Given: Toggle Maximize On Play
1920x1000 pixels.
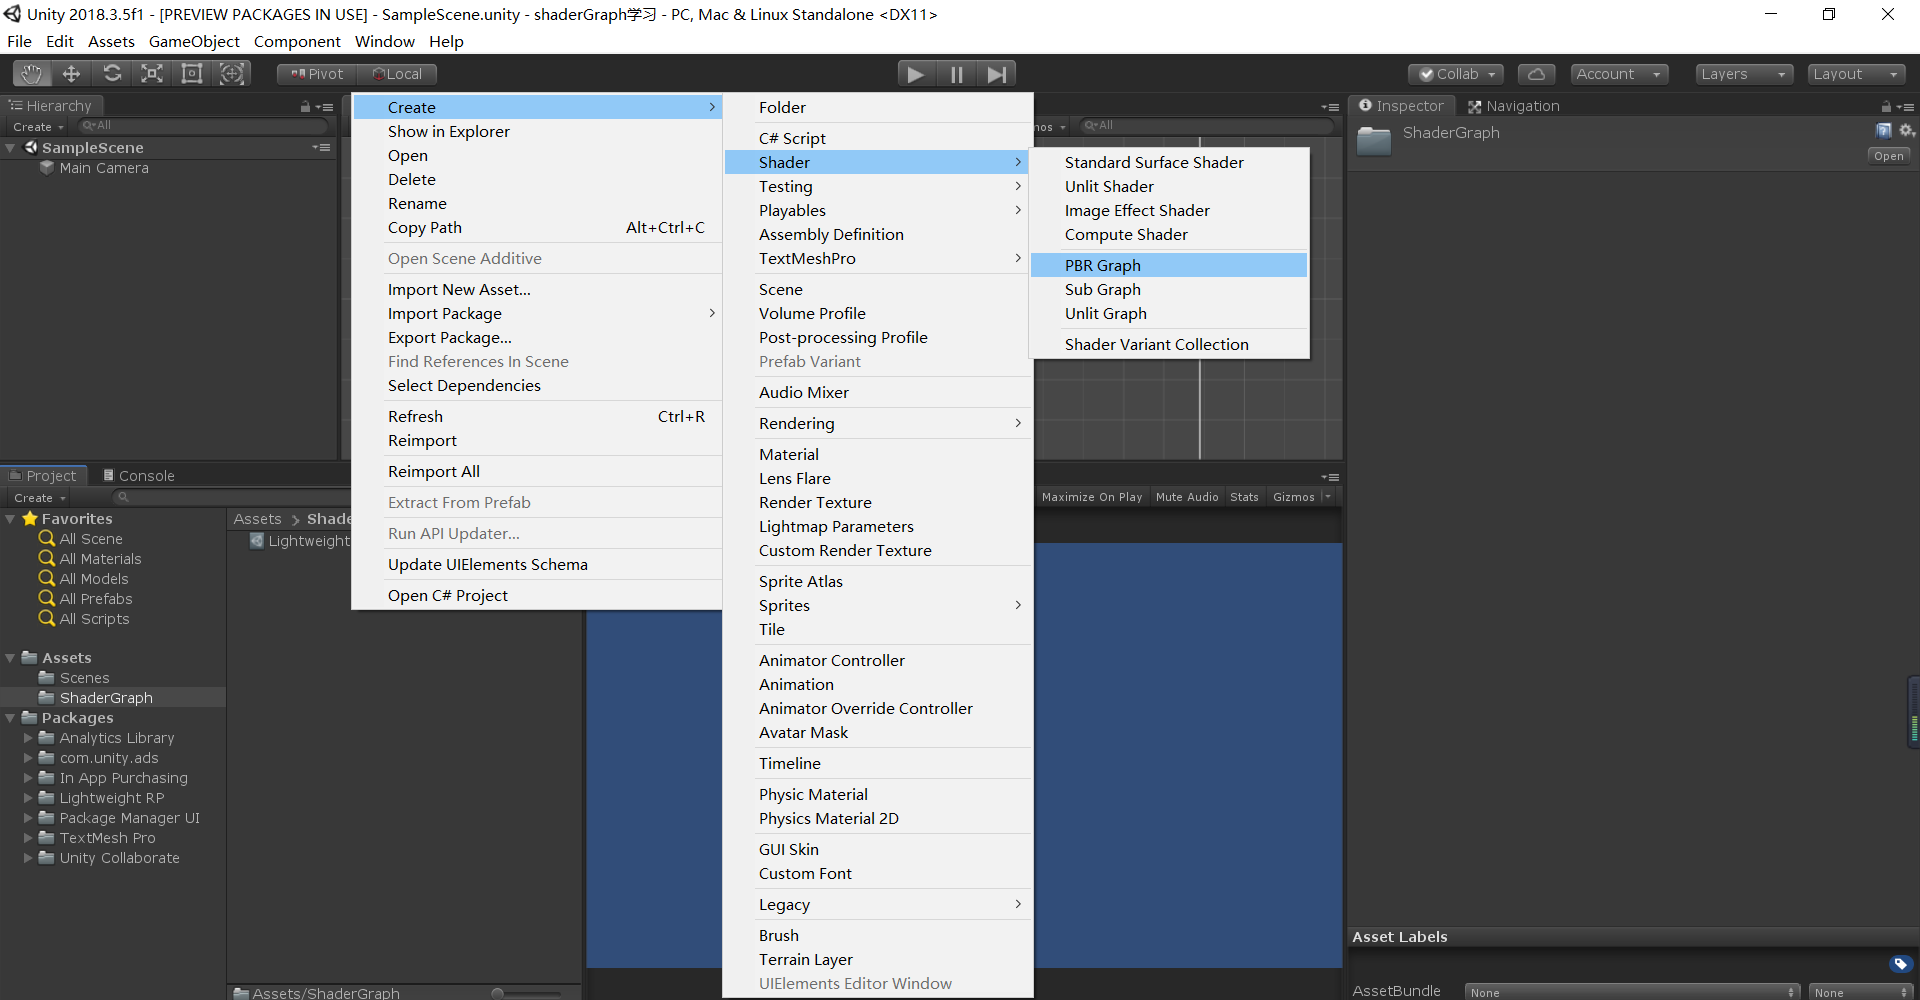Looking at the screenshot, I should click(x=1091, y=497).
